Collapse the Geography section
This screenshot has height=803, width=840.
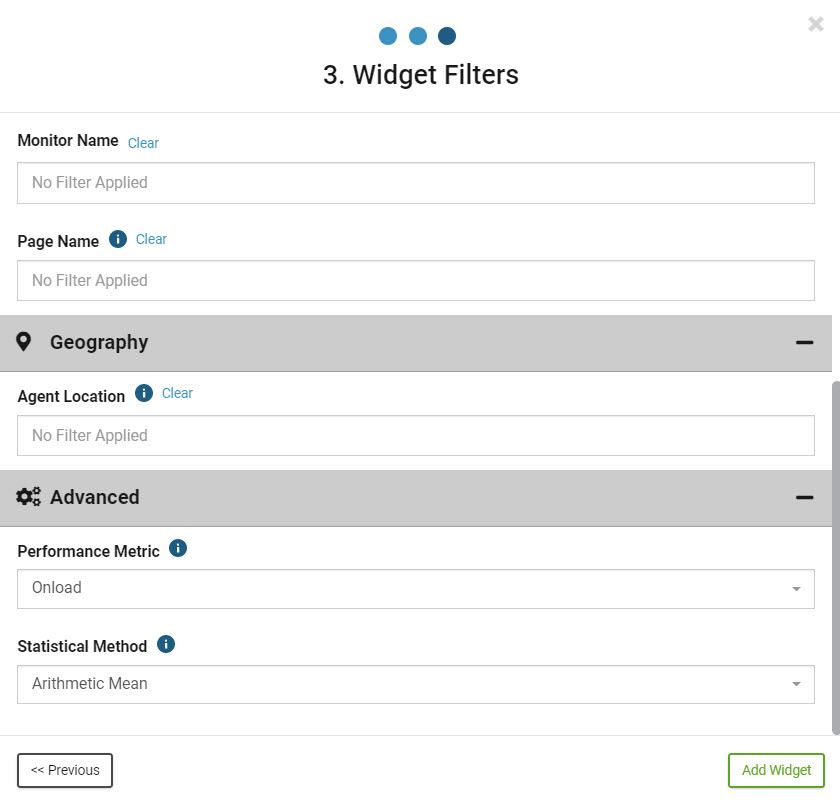(804, 342)
